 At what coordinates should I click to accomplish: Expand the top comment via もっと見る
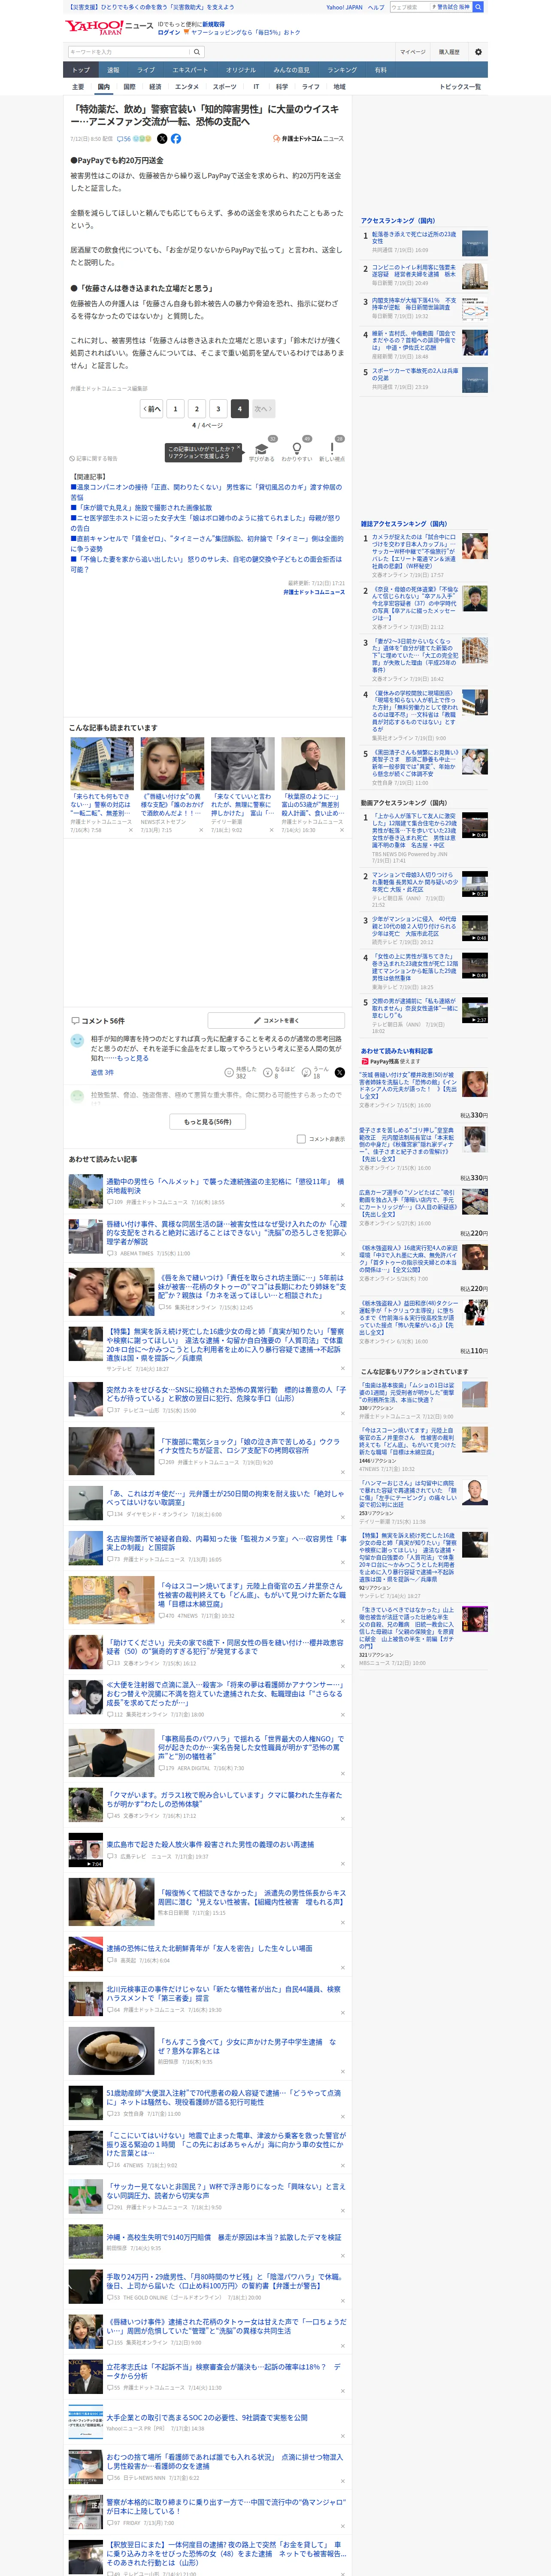click(x=132, y=1058)
